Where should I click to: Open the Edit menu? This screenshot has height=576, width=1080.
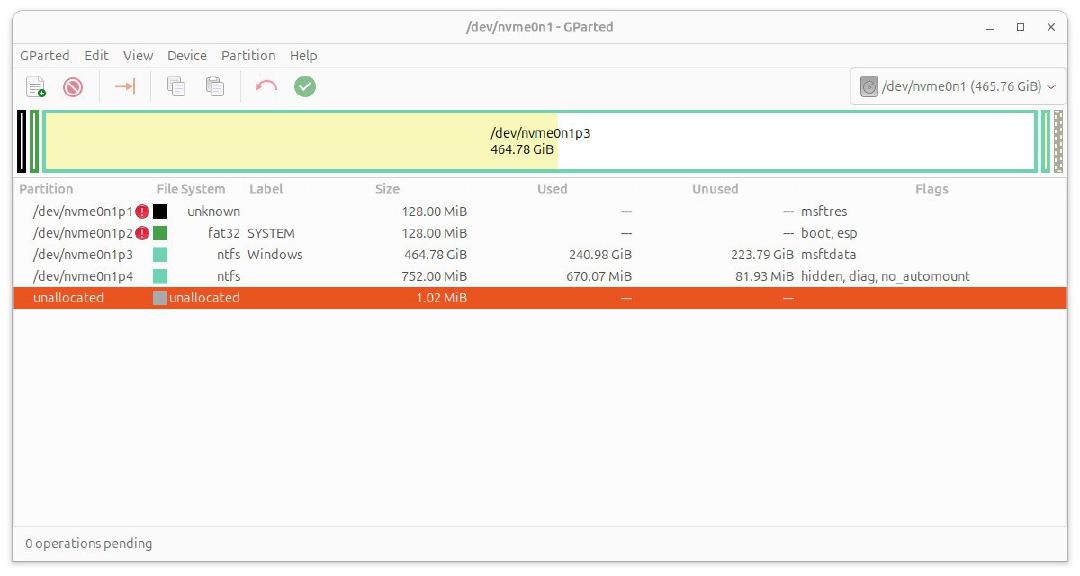(x=96, y=55)
